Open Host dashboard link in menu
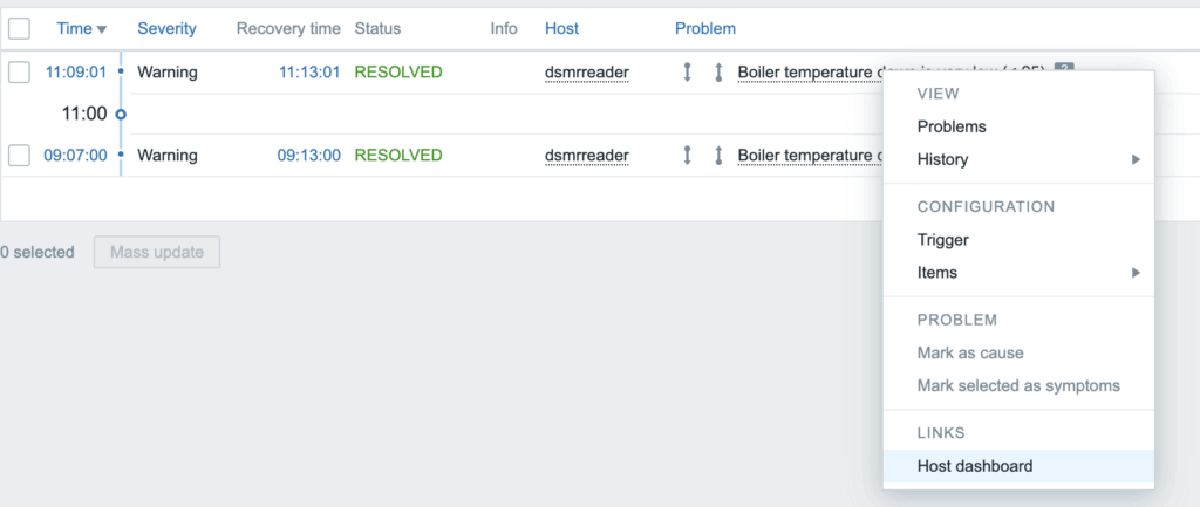Screen dimensions: 1200x507 click(975, 466)
